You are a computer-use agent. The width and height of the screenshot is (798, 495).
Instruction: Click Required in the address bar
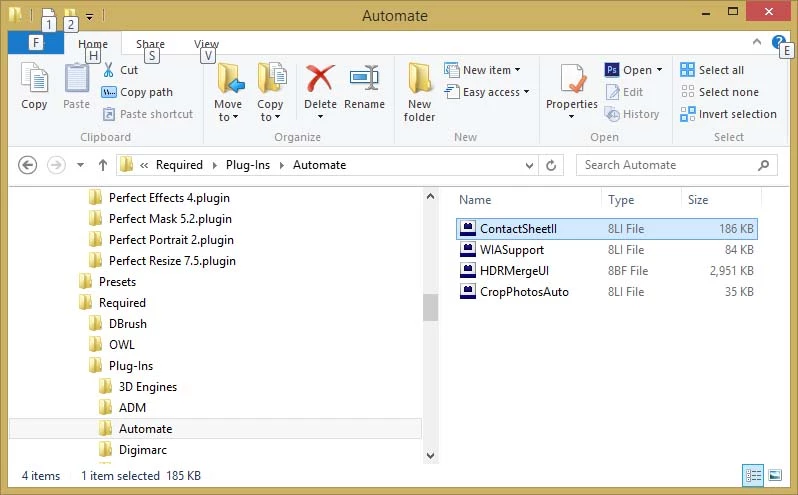coord(179,165)
